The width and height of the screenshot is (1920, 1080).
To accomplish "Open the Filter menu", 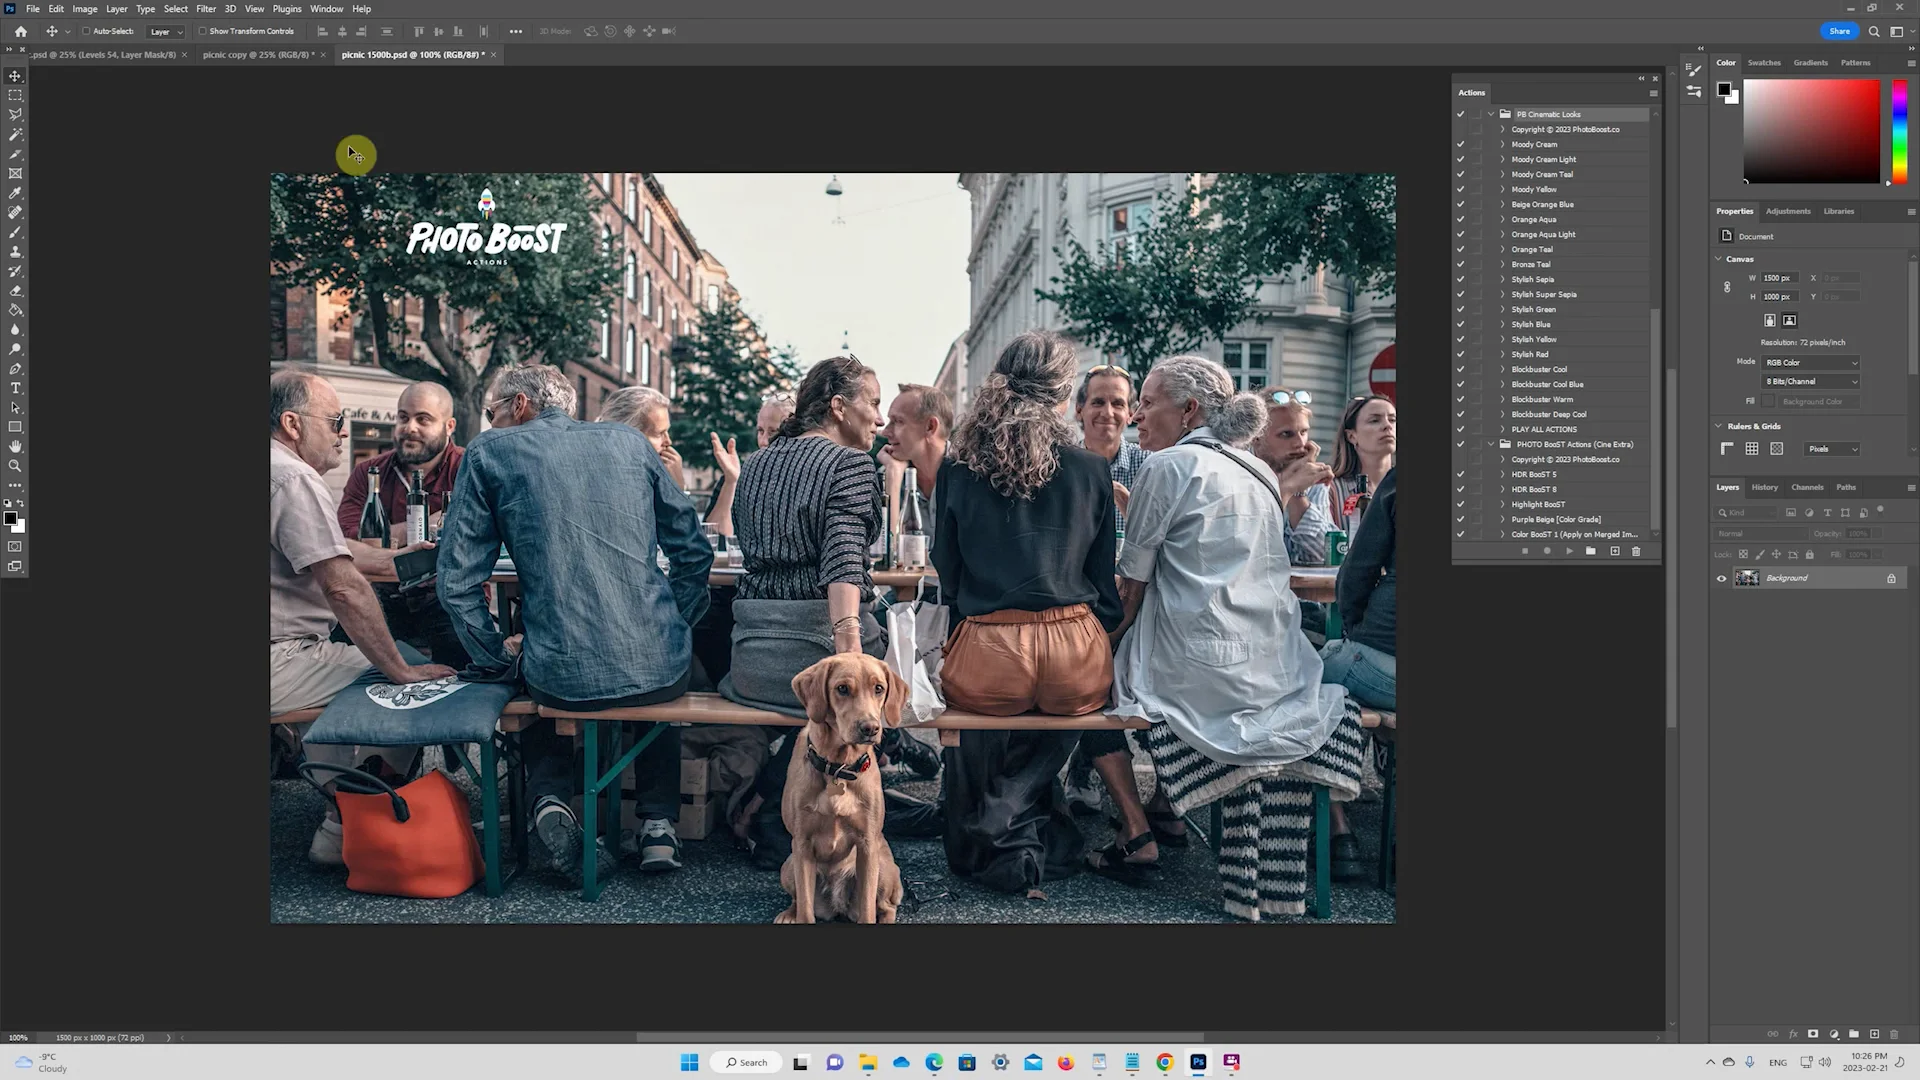I will click(x=206, y=8).
